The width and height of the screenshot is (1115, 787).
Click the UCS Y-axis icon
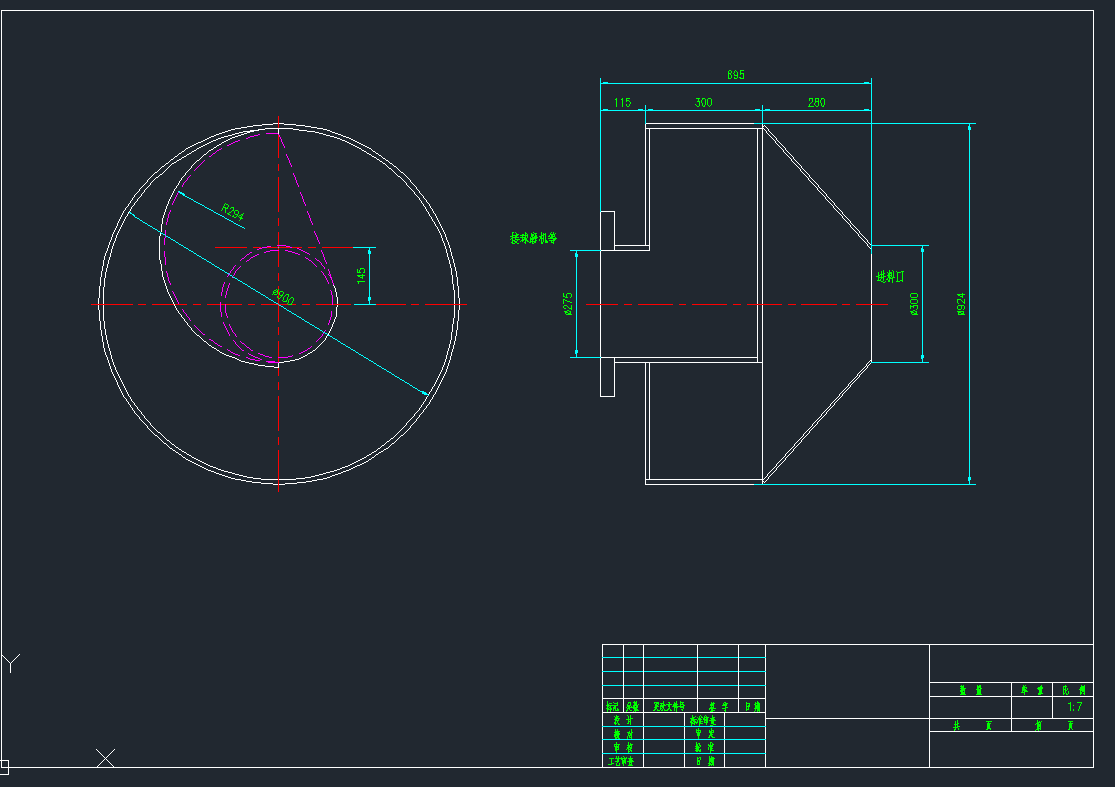(11, 663)
